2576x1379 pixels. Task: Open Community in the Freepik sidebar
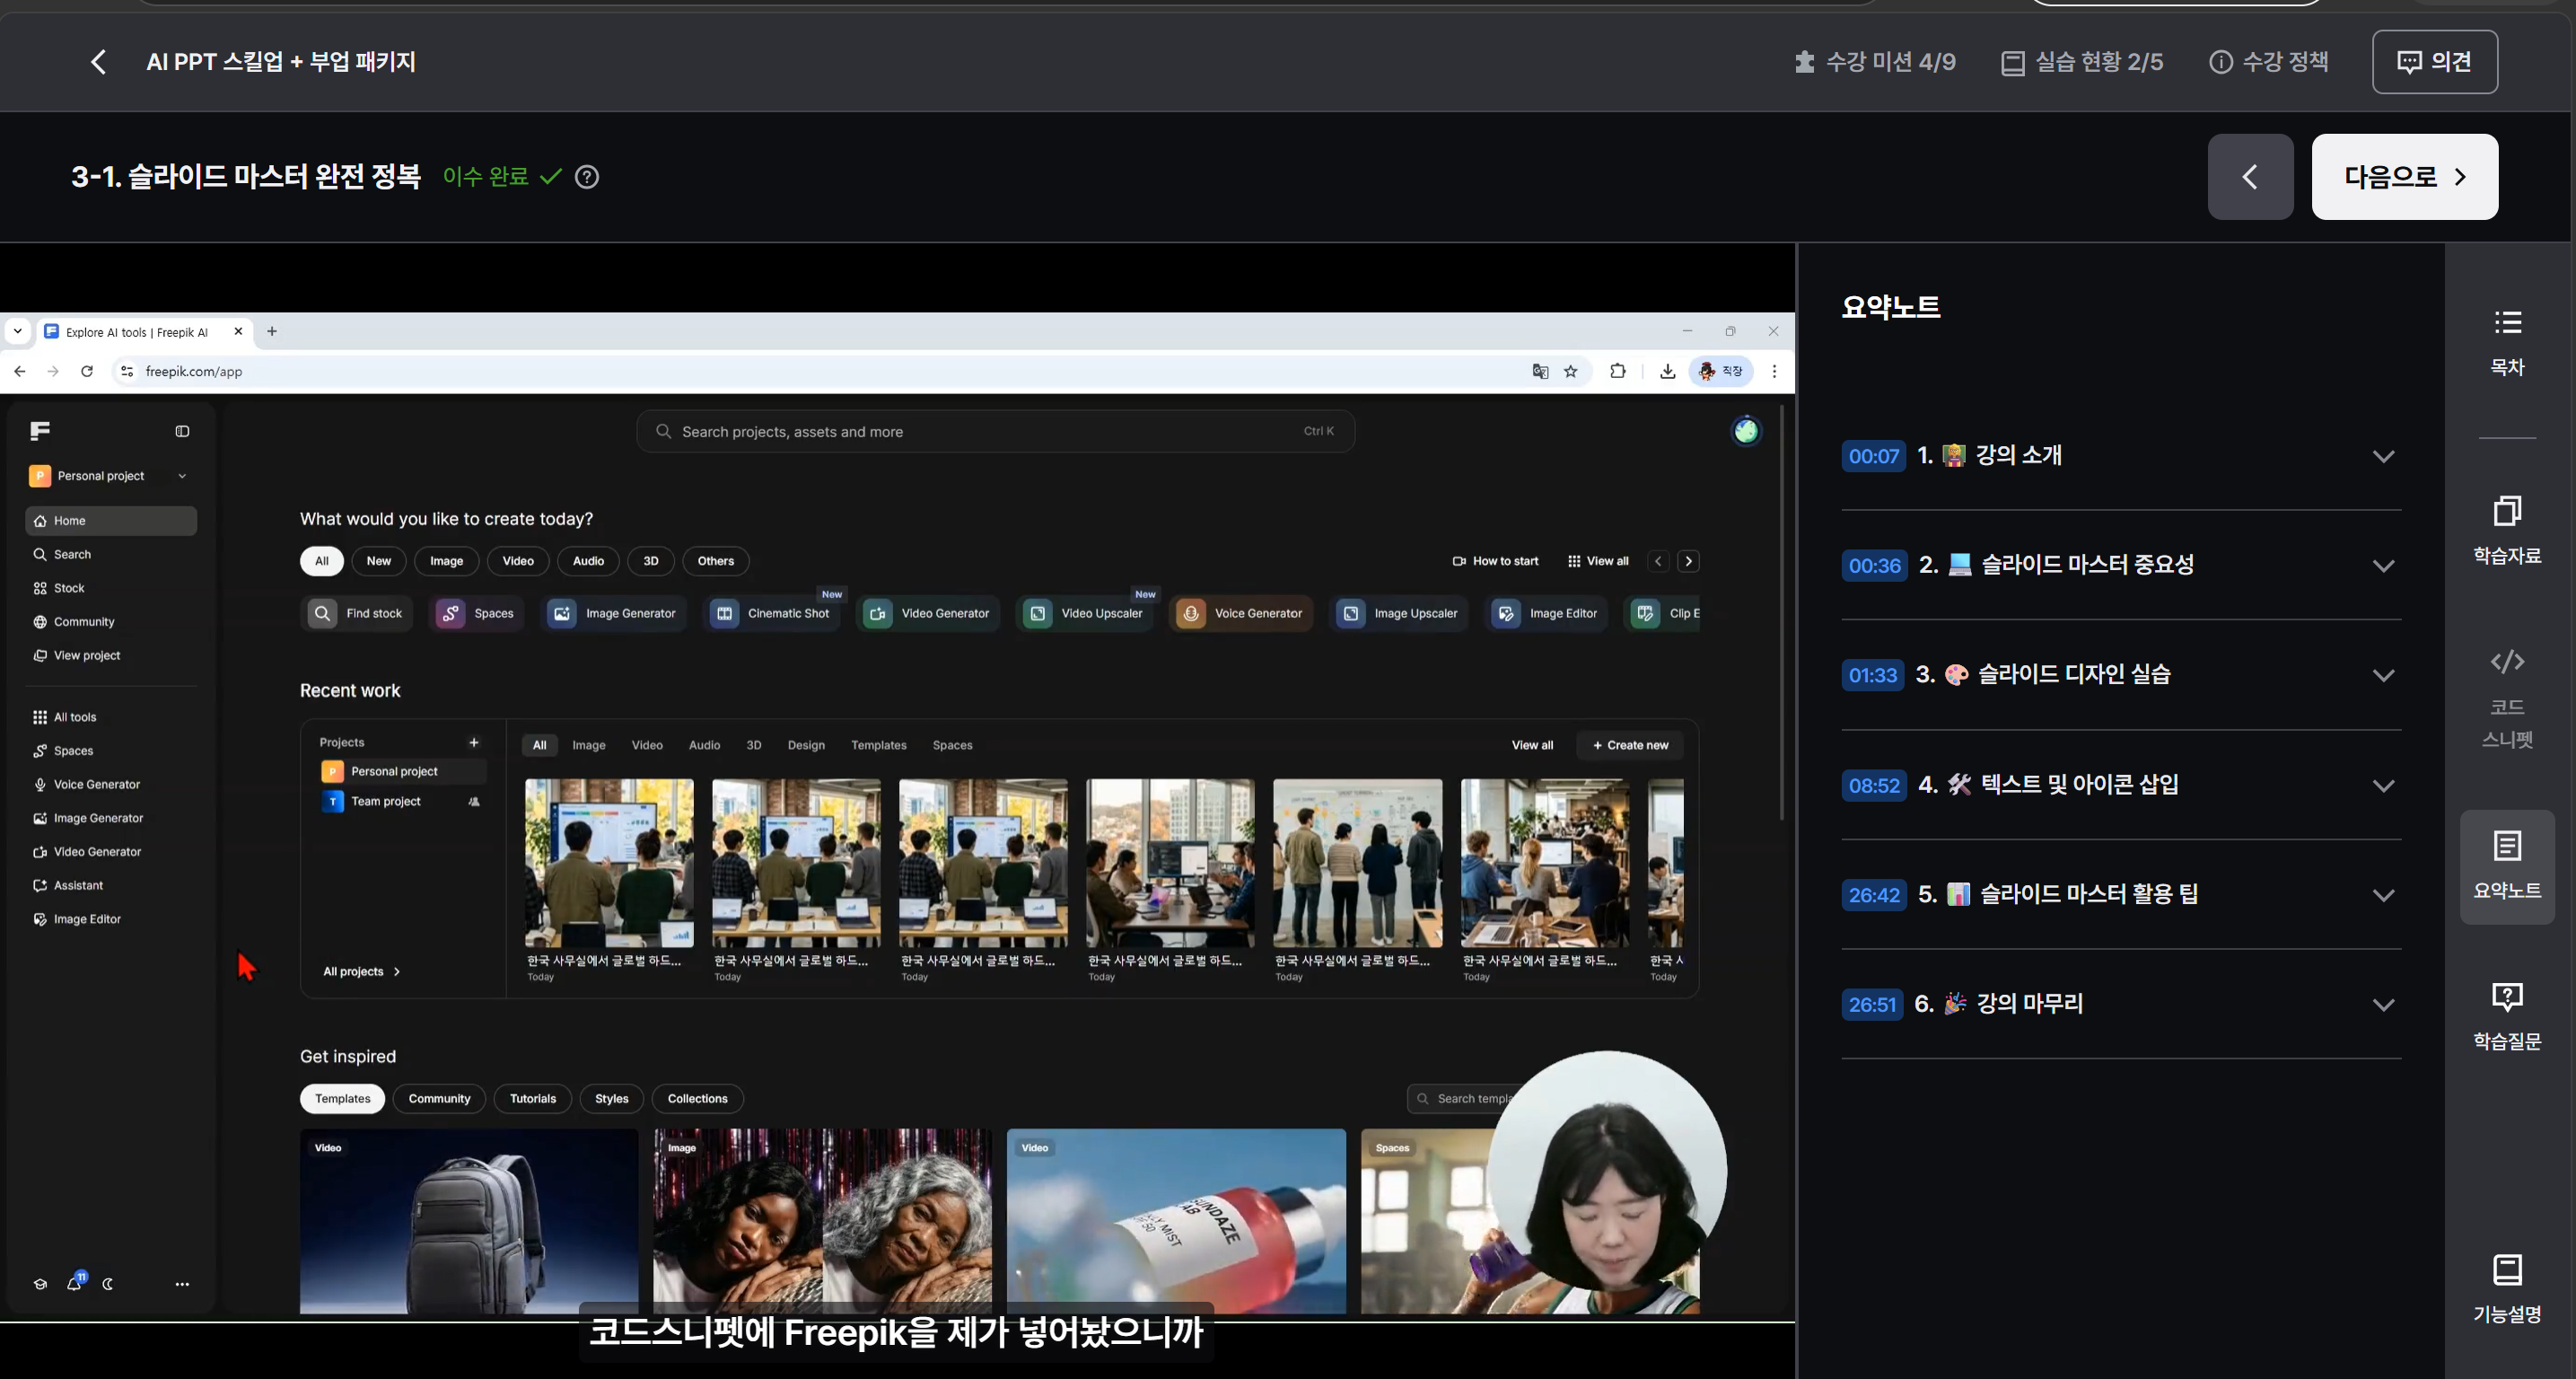(x=111, y=622)
